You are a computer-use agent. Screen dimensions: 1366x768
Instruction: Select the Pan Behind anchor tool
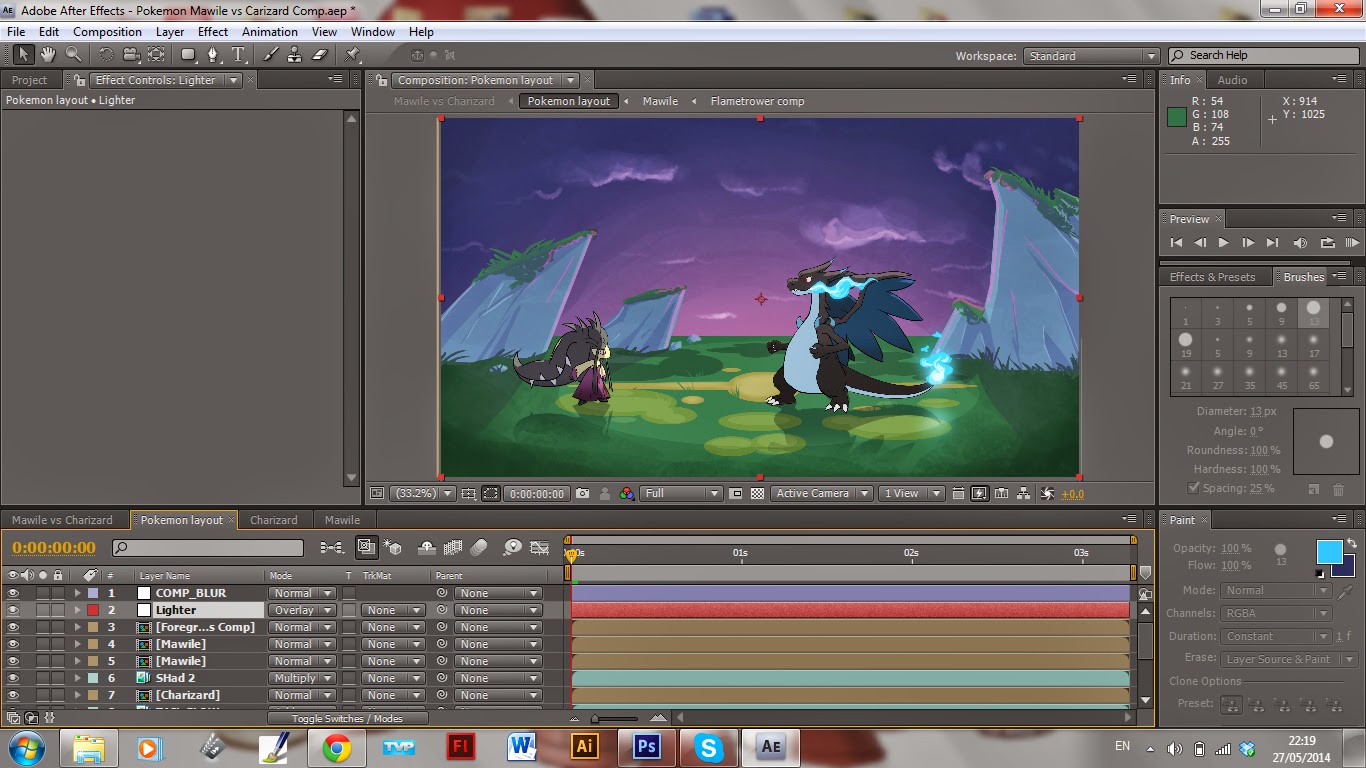156,55
